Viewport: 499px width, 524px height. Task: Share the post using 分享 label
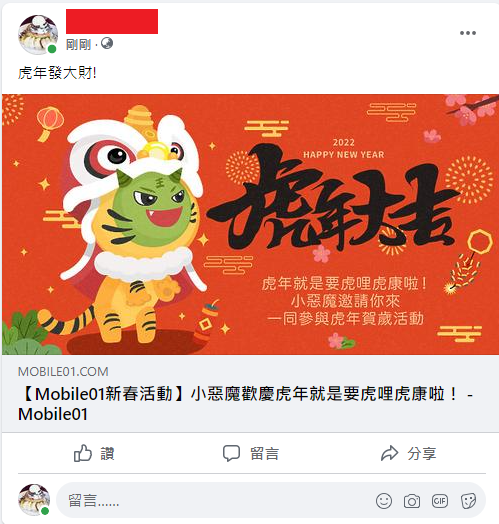[x=421, y=454]
